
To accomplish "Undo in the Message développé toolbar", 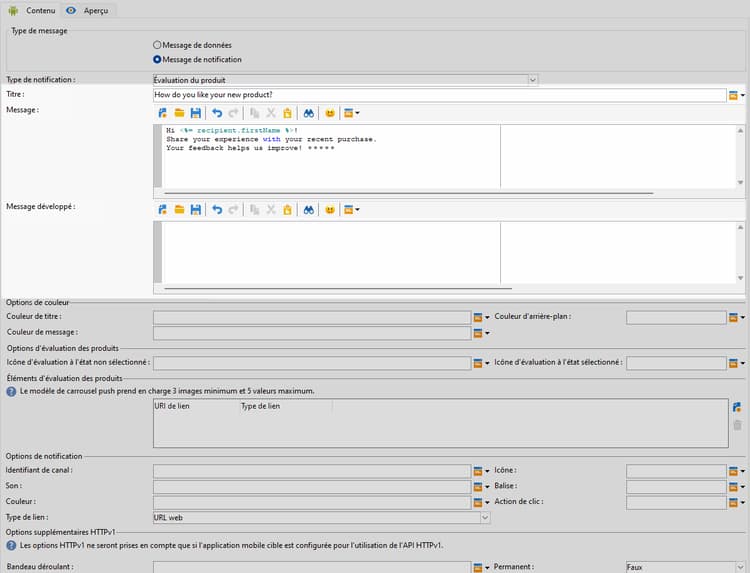I will (x=217, y=209).
